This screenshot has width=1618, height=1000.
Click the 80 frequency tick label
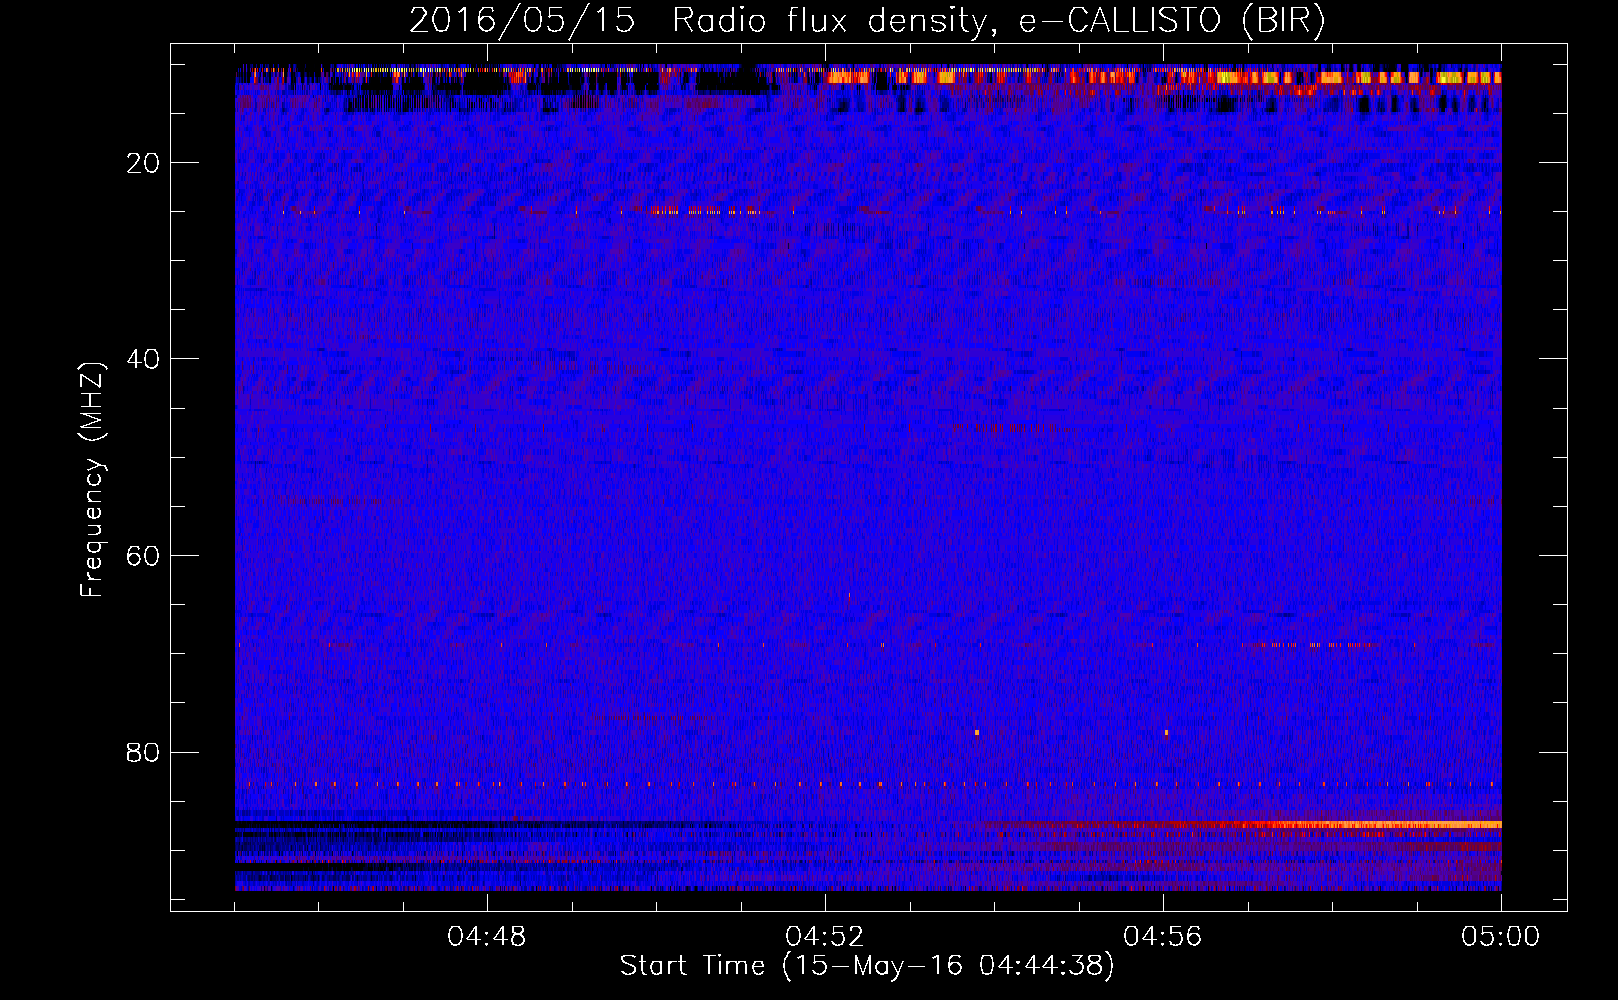click(x=144, y=752)
